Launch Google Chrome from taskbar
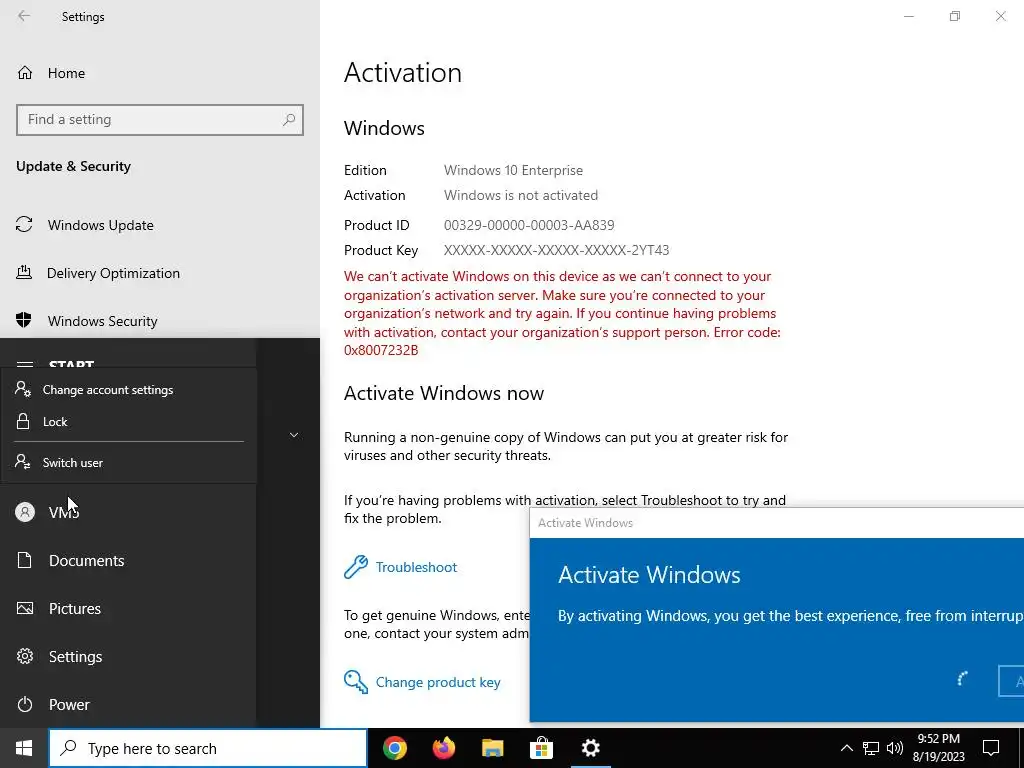 point(395,748)
